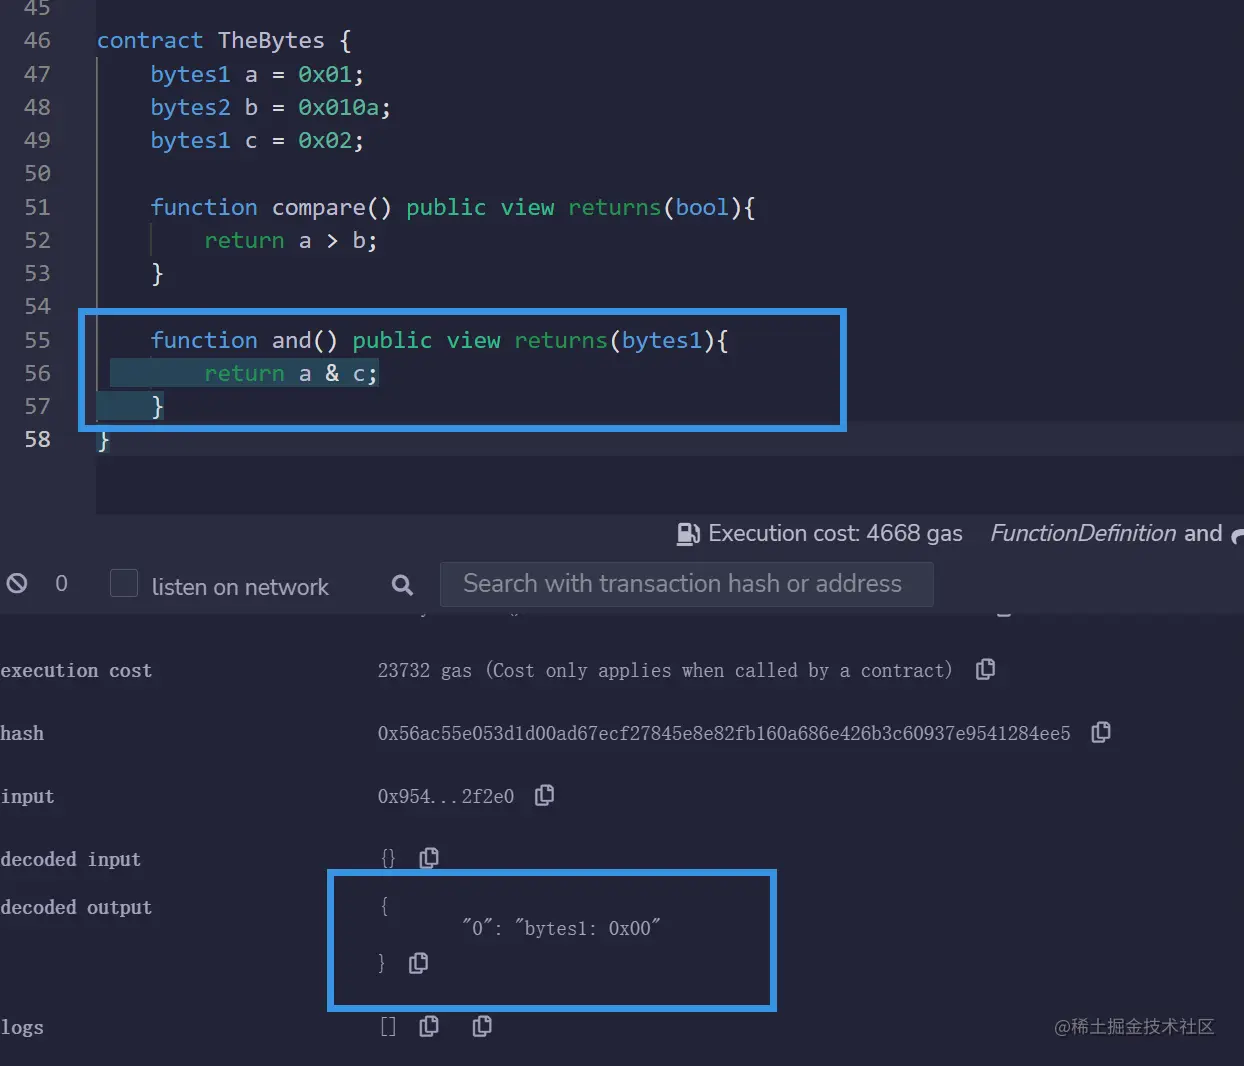This screenshot has height=1066, width=1244.
Task: Copy the decoded input value
Action: pyautogui.click(x=429, y=857)
